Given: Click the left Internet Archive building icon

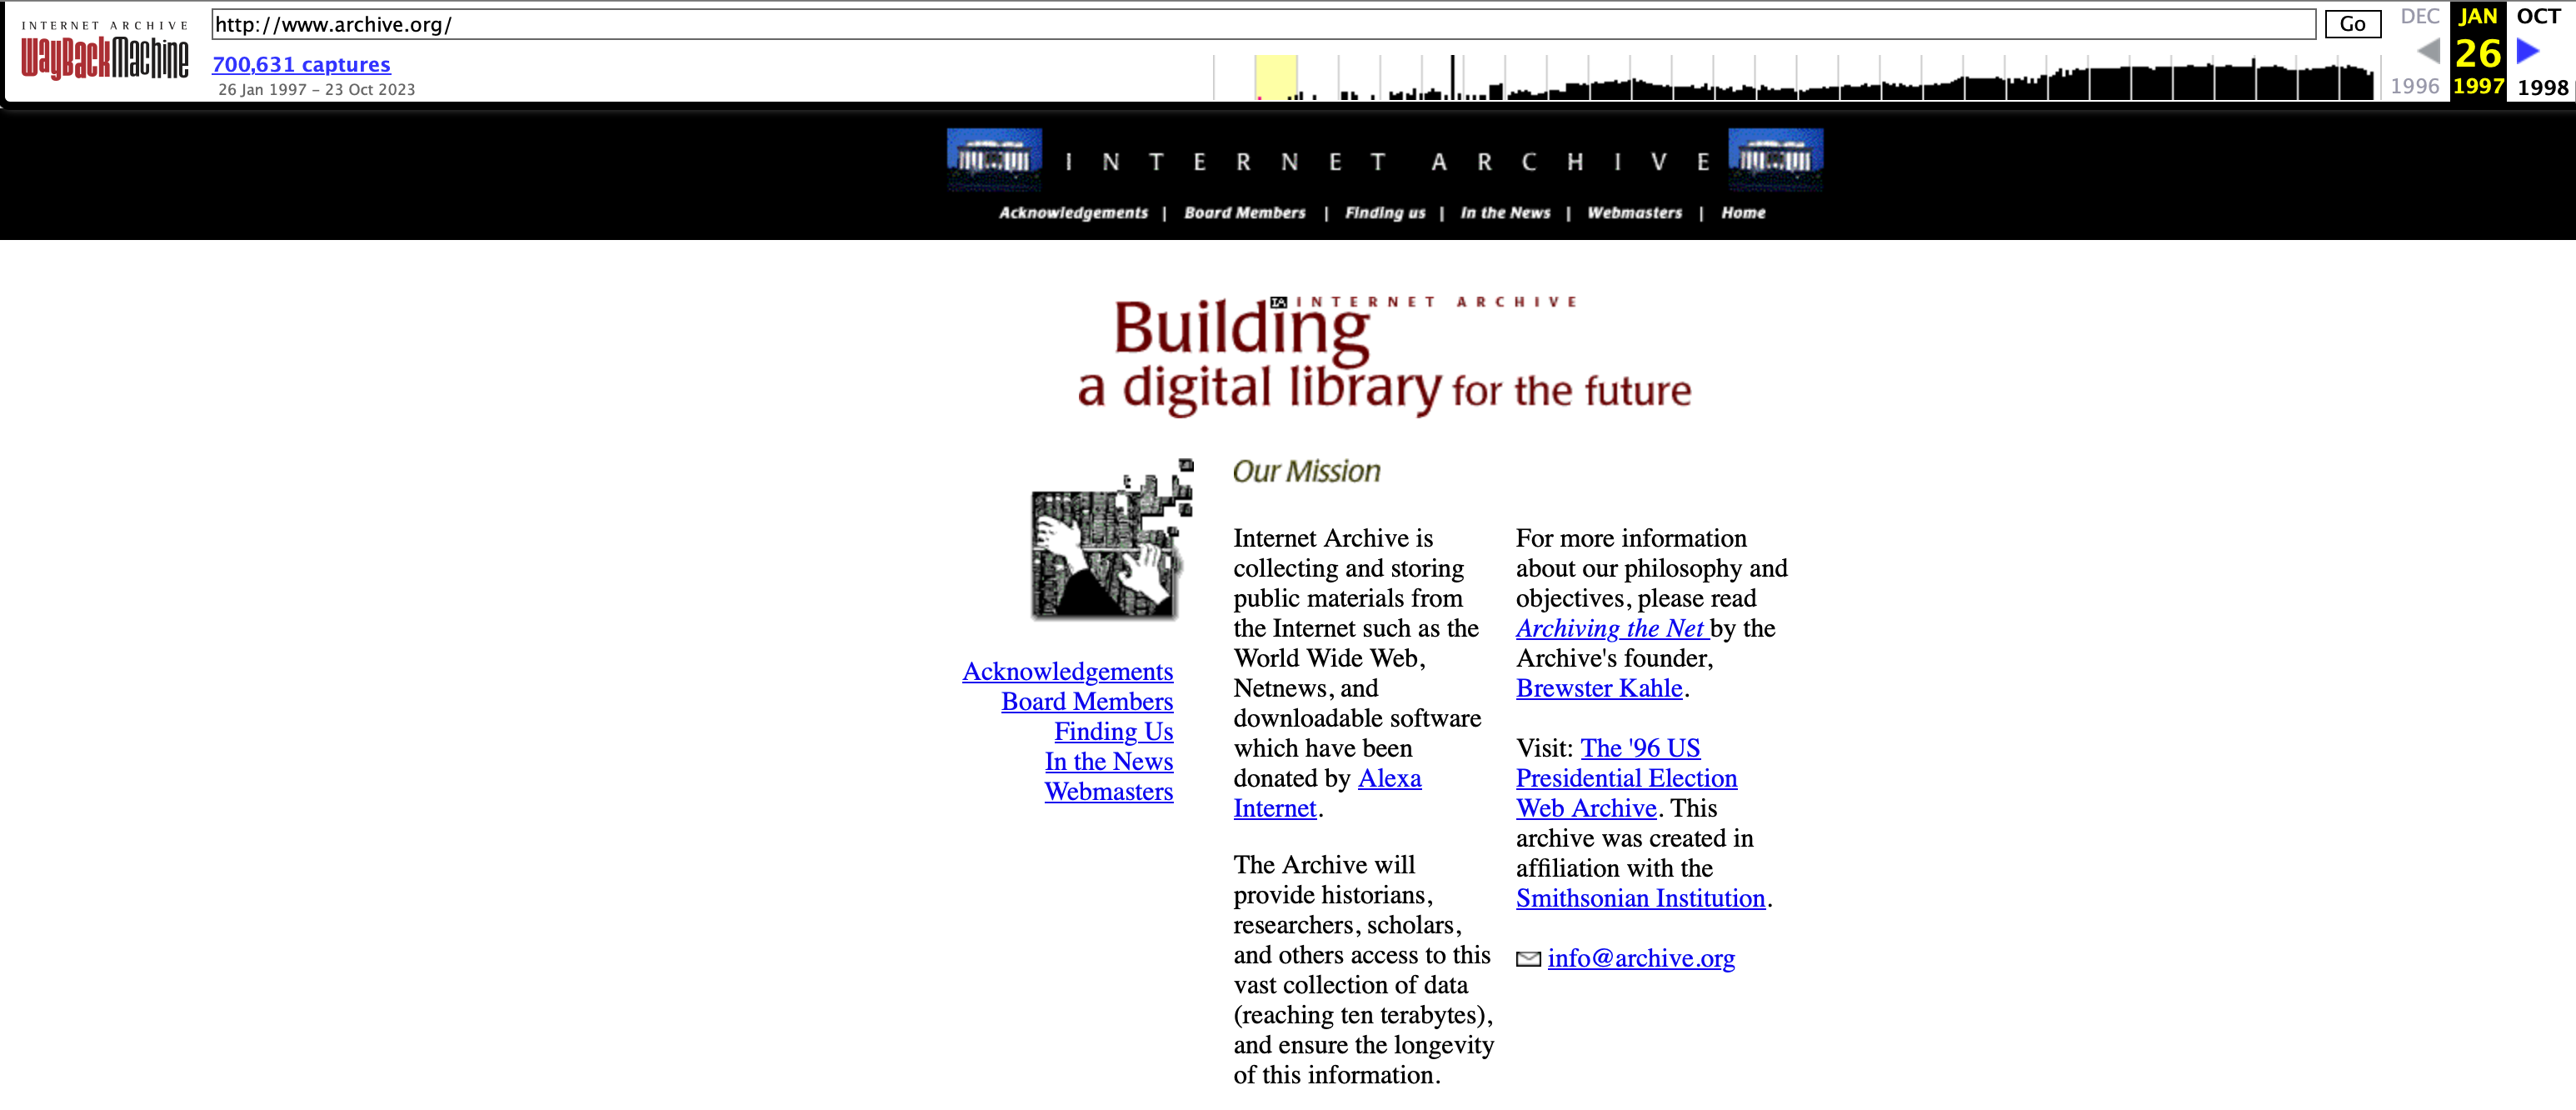Looking at the screenshot, I should (x=994, y=160).
